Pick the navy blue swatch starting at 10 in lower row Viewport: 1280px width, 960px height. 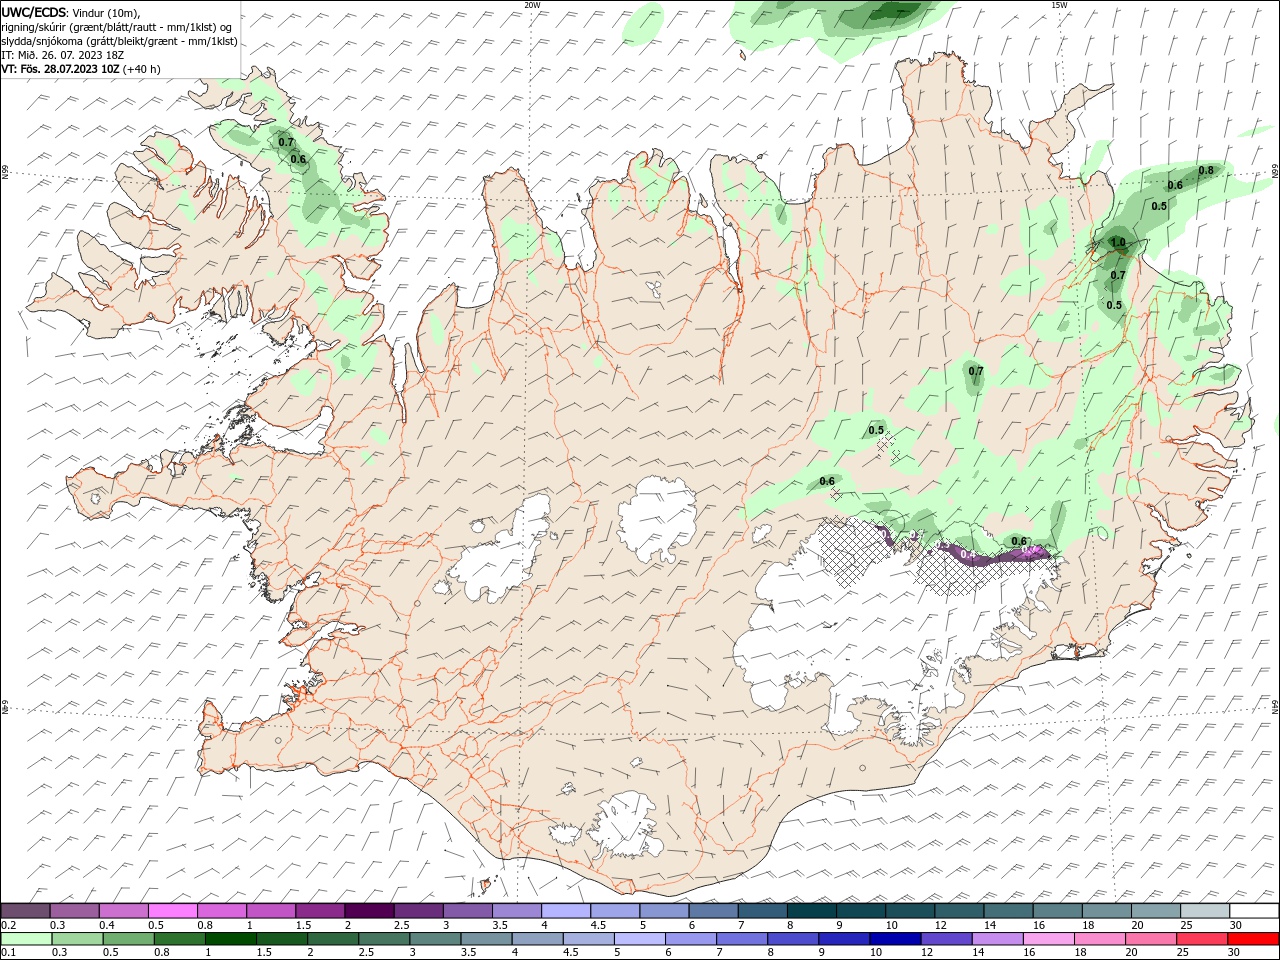895,939
